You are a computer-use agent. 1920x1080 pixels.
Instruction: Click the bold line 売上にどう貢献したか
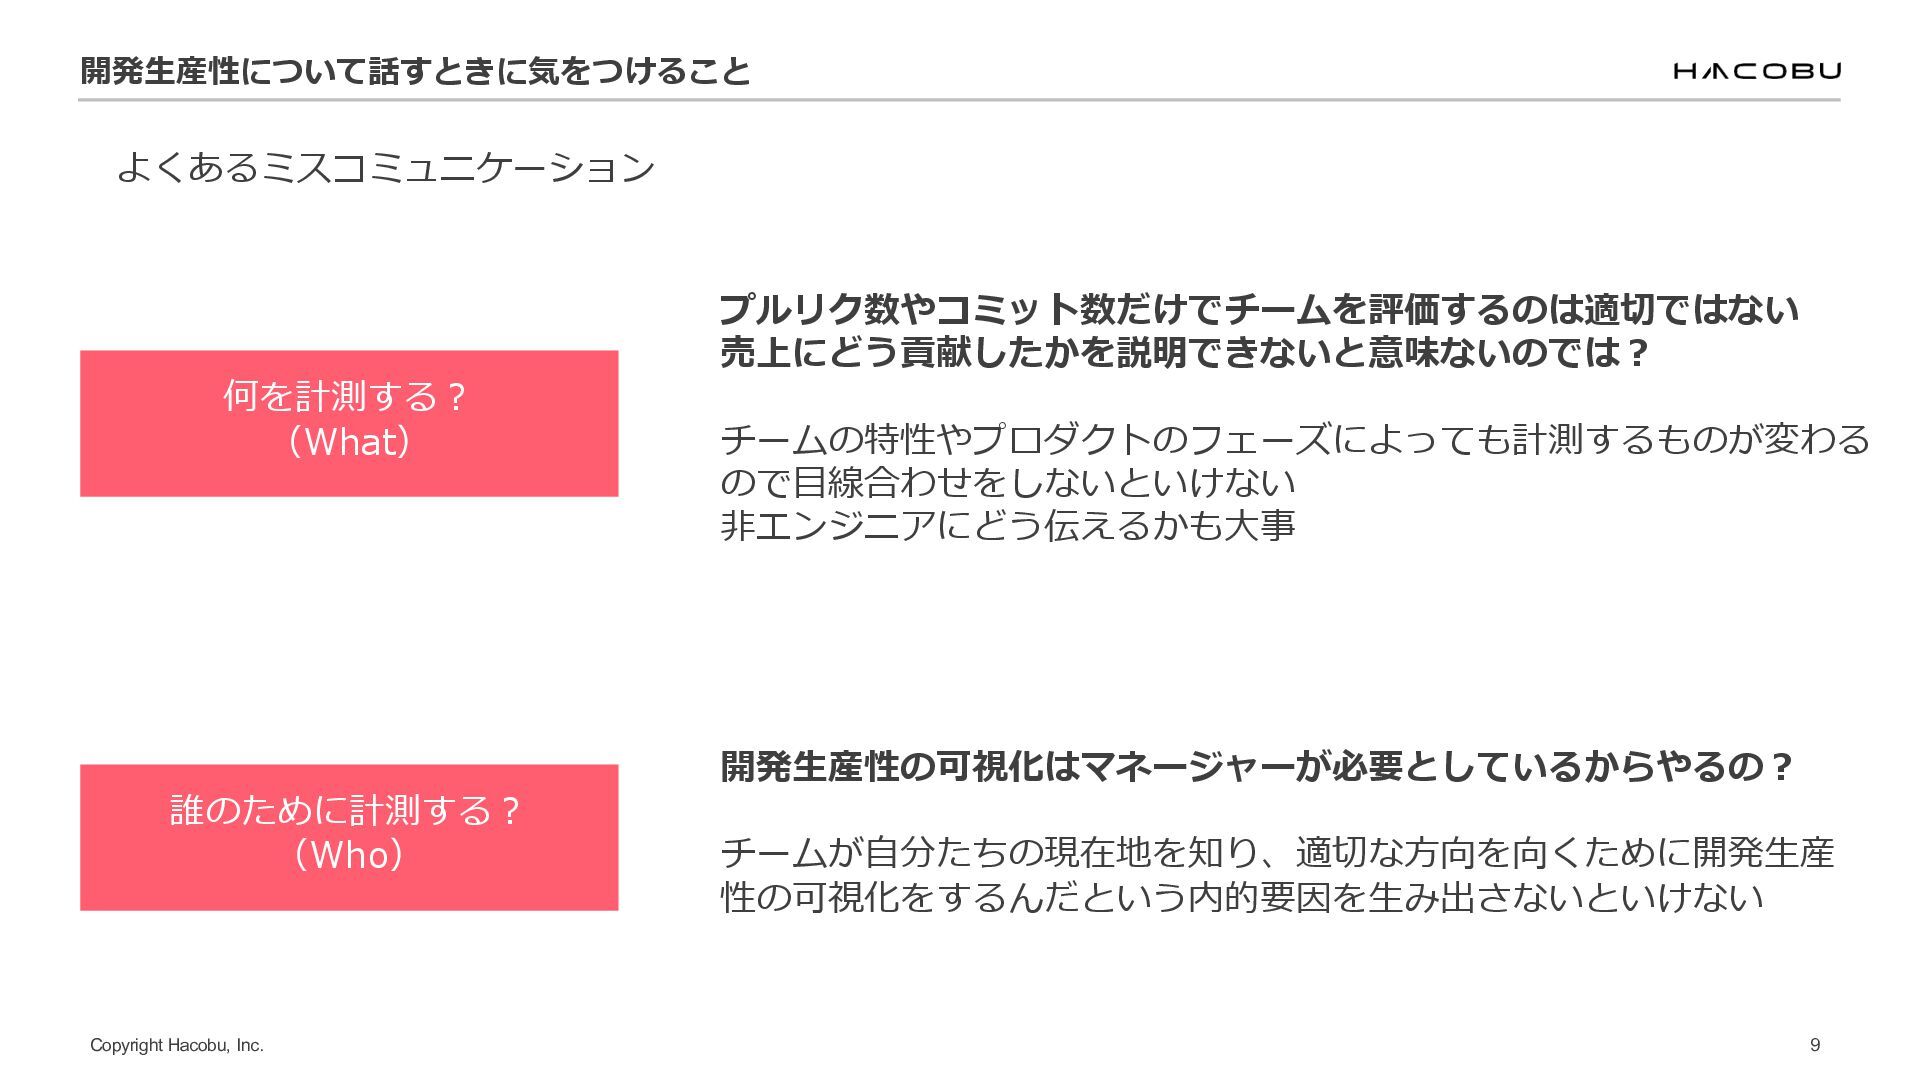(x=1184, y=353)
